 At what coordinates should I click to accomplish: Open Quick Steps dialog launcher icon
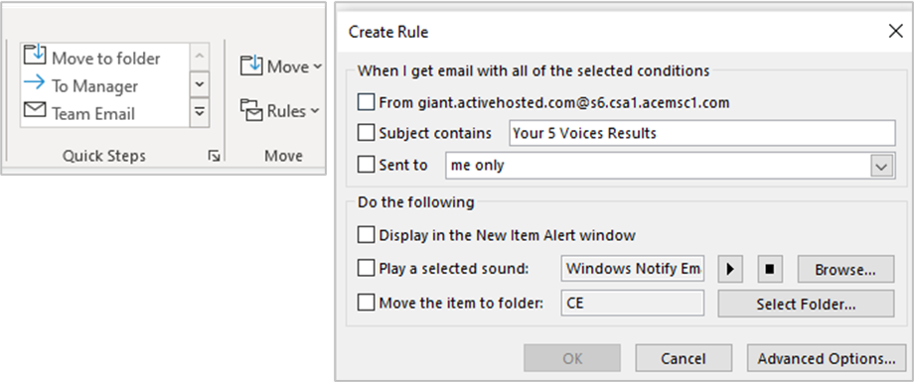tap(215, 156)
